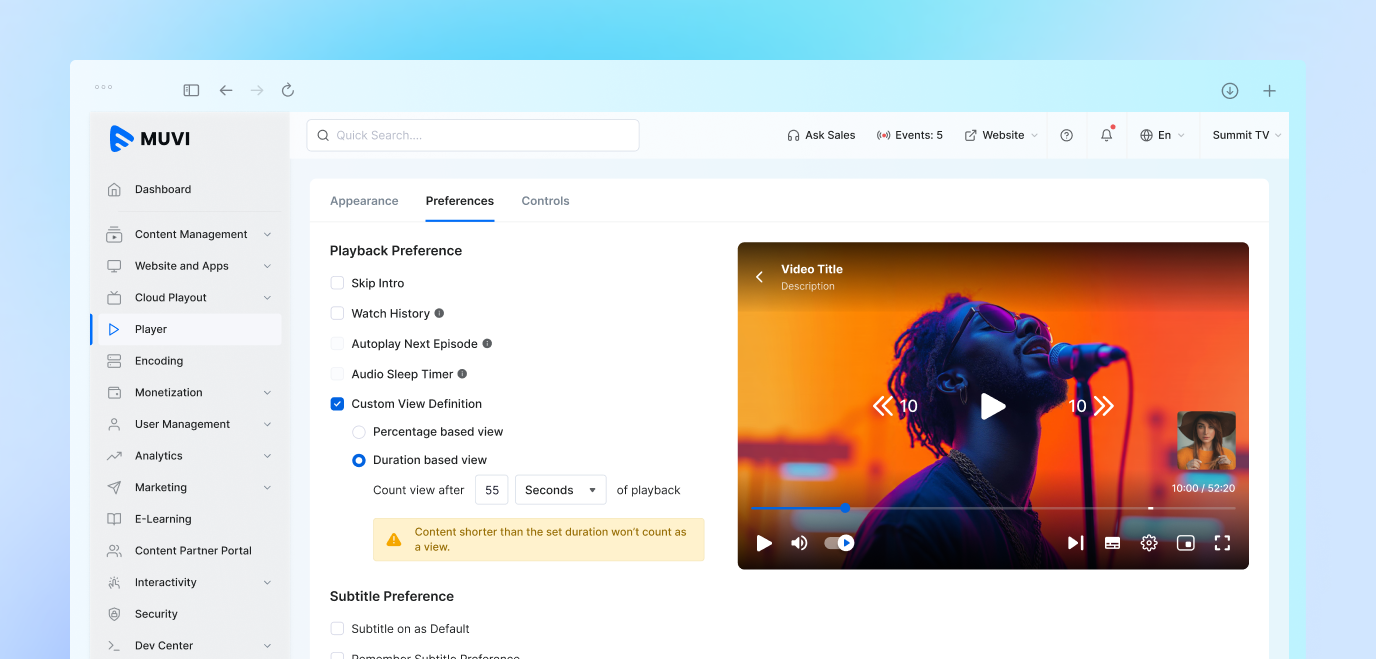Open the Summit TV account dropdown
Image resolution: width=1376 pixels, height=659 pixels.
tap(1246, 135)
